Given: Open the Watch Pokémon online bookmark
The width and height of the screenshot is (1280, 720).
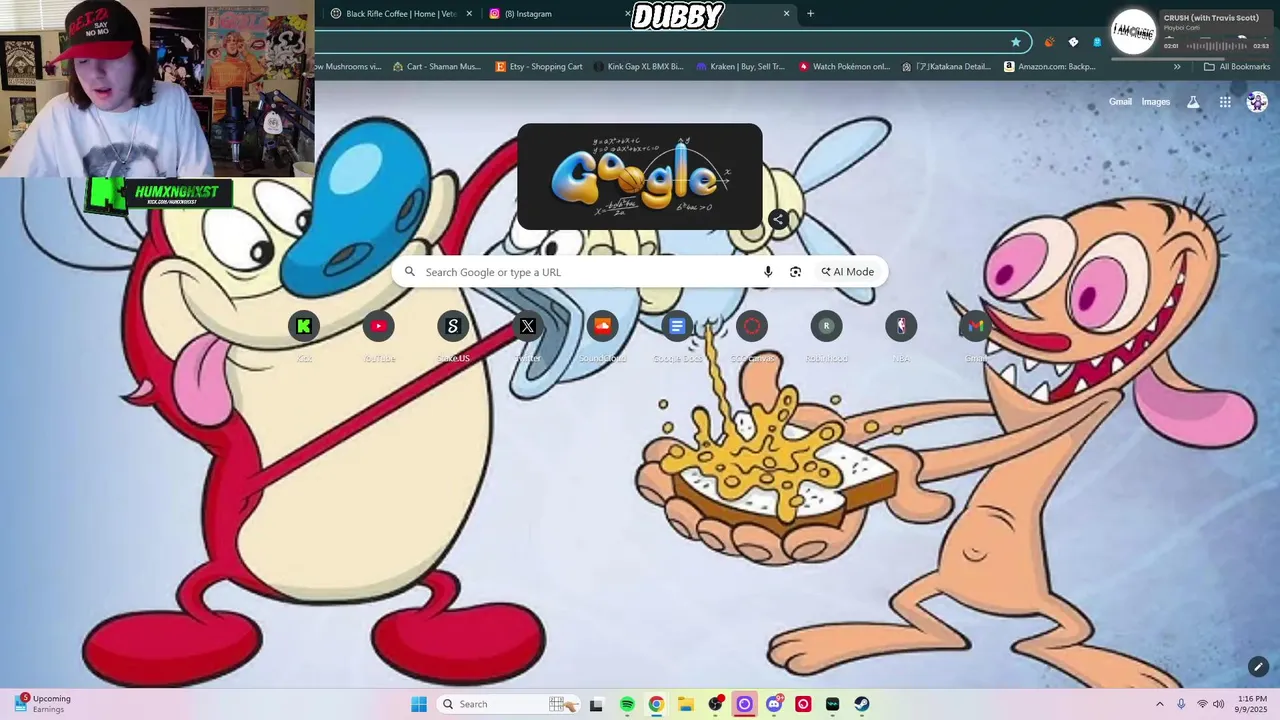Looking at the screenshot, I should coord(844,67).
